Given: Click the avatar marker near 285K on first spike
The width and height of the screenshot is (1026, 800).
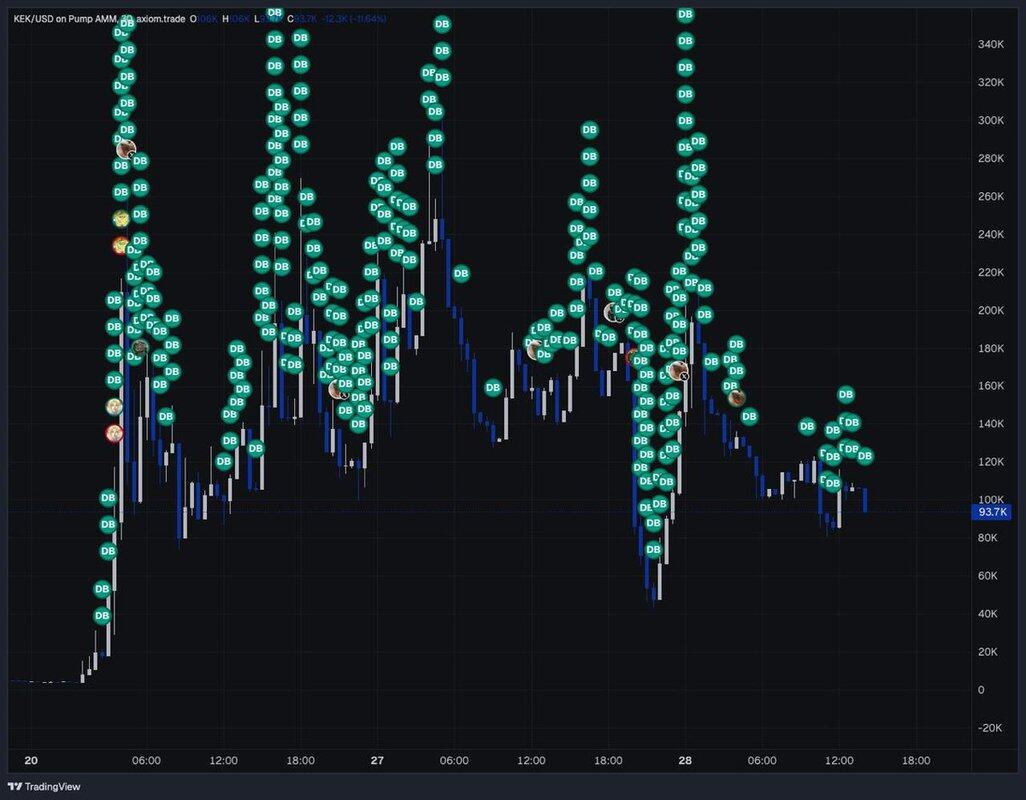Looking at the screenshot, I should 126,149.
